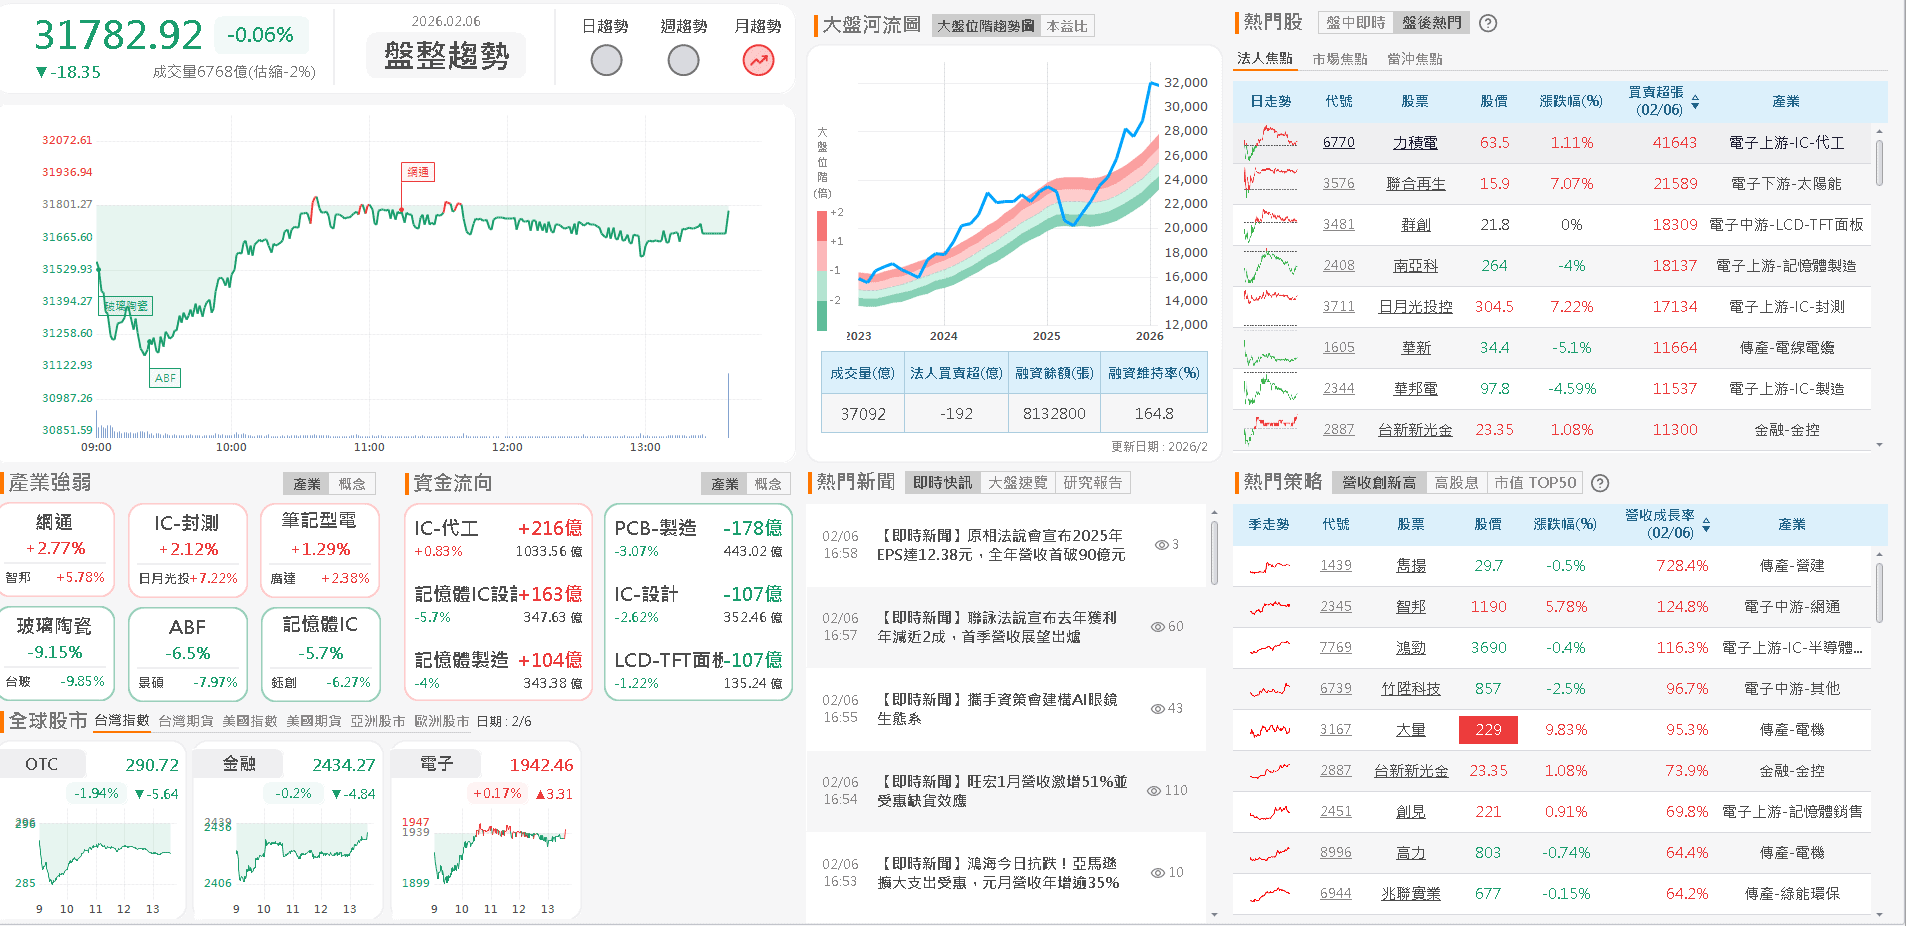Screen dimensions: 1906x926
Task: Click the 日趨勢 daily trend circle icon
Action: point(605,60)
